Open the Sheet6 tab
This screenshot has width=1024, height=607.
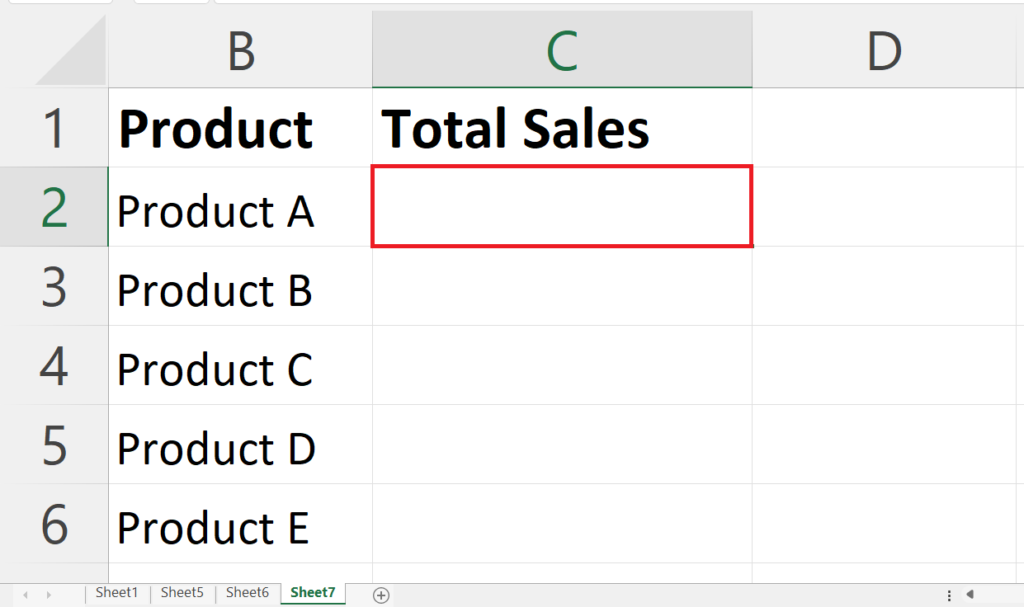[248, 593]
